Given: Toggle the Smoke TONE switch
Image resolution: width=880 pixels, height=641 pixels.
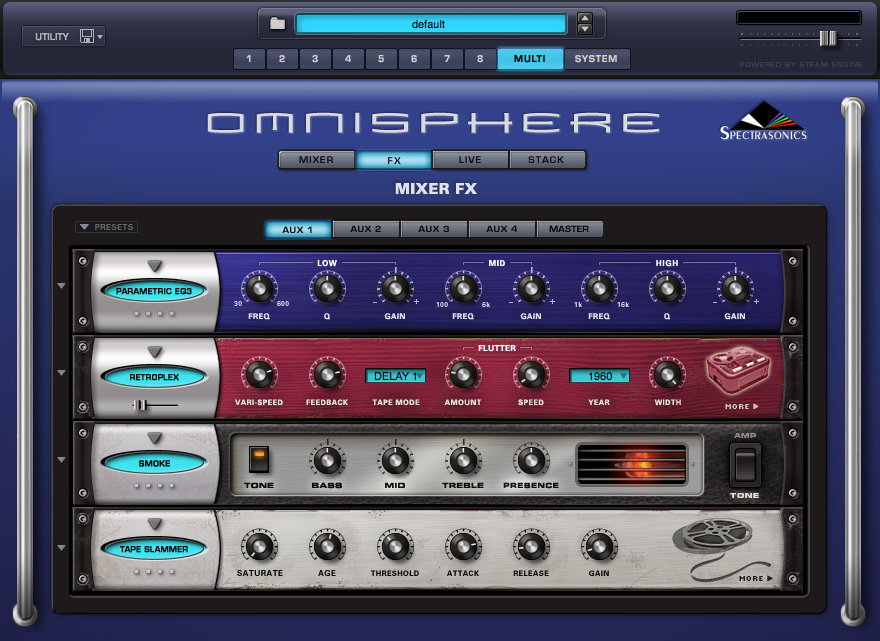Looking at the screenshot, I should point(259,460).
